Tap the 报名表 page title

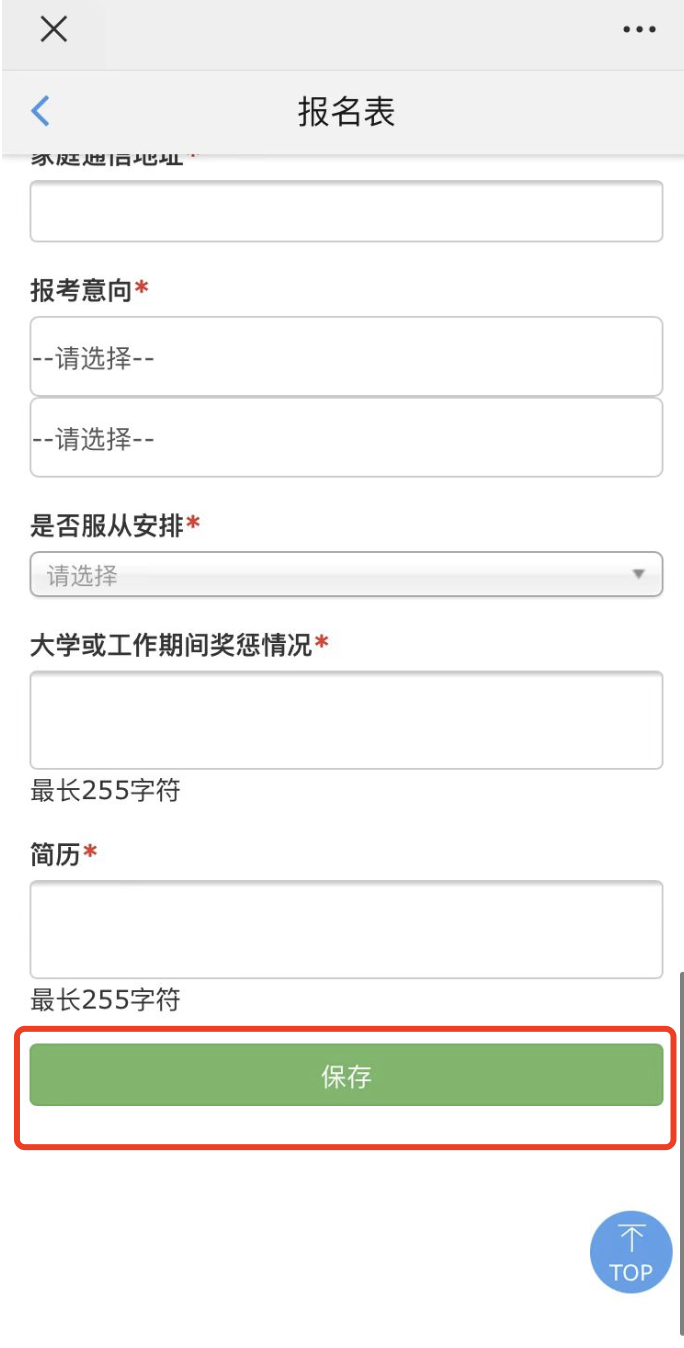point(346,111)
